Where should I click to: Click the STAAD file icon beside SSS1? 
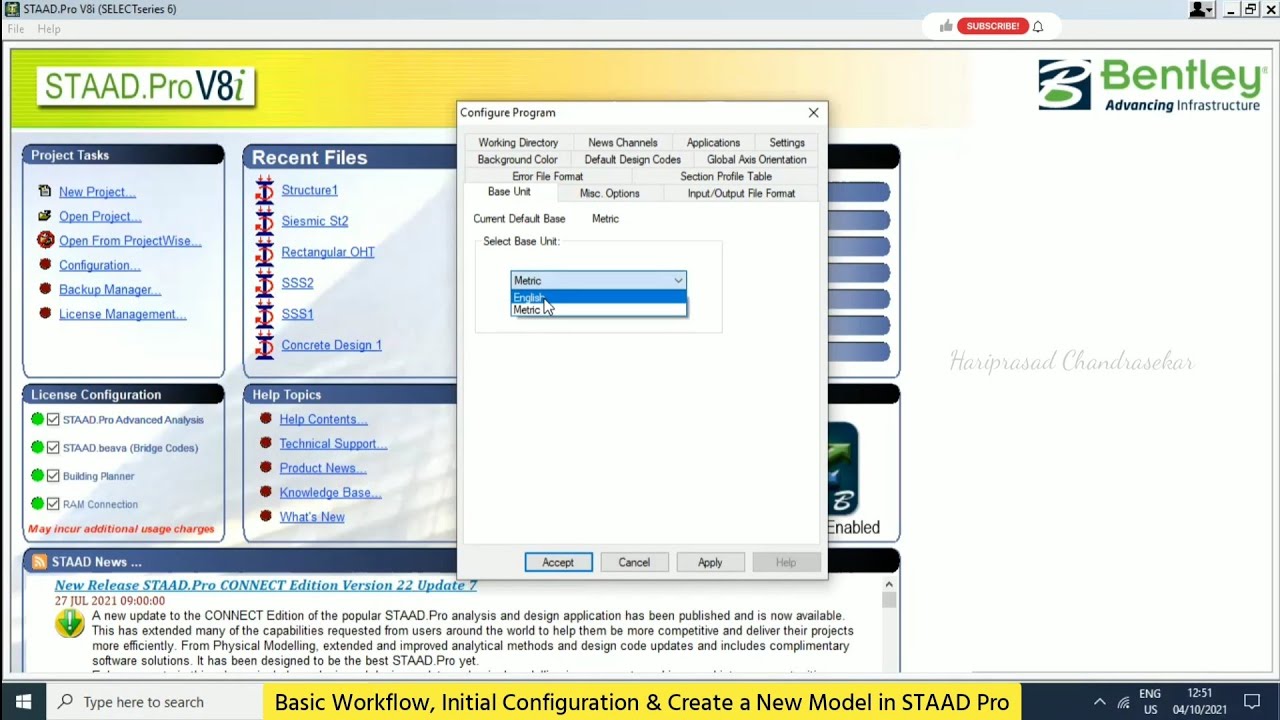(264, 313)
